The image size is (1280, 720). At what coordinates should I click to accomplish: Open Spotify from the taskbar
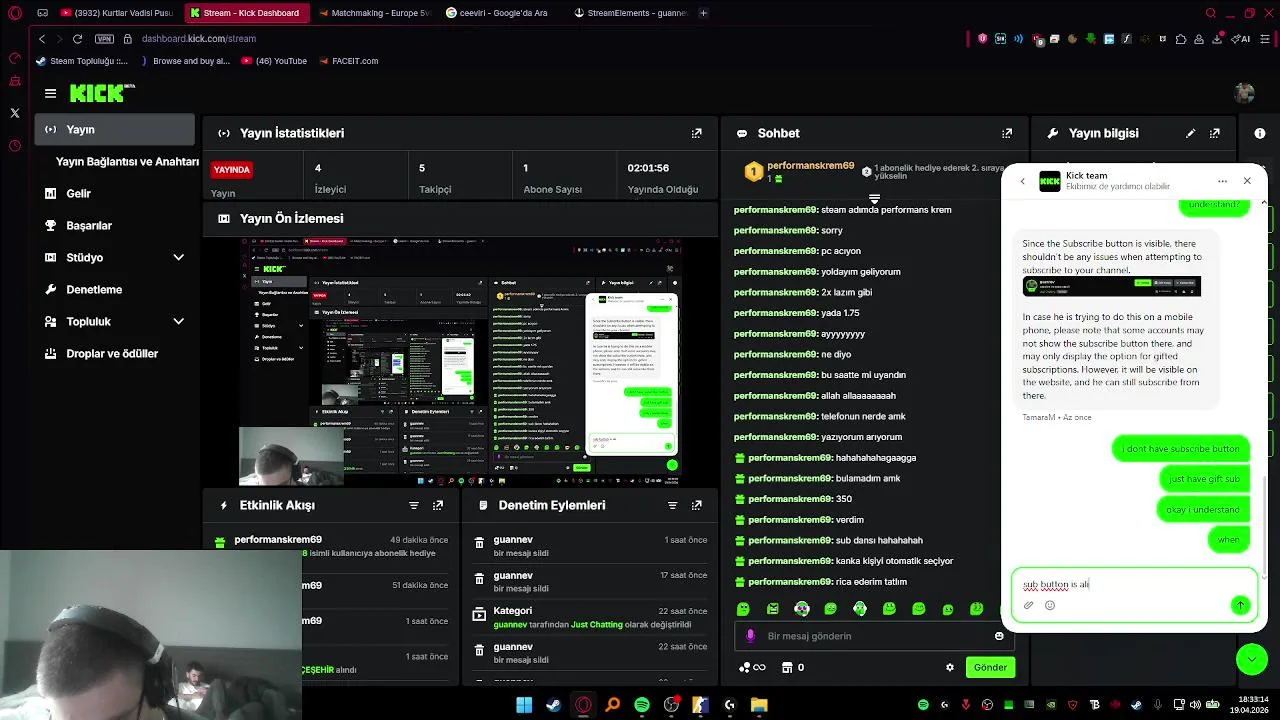[x=642, y=705]
